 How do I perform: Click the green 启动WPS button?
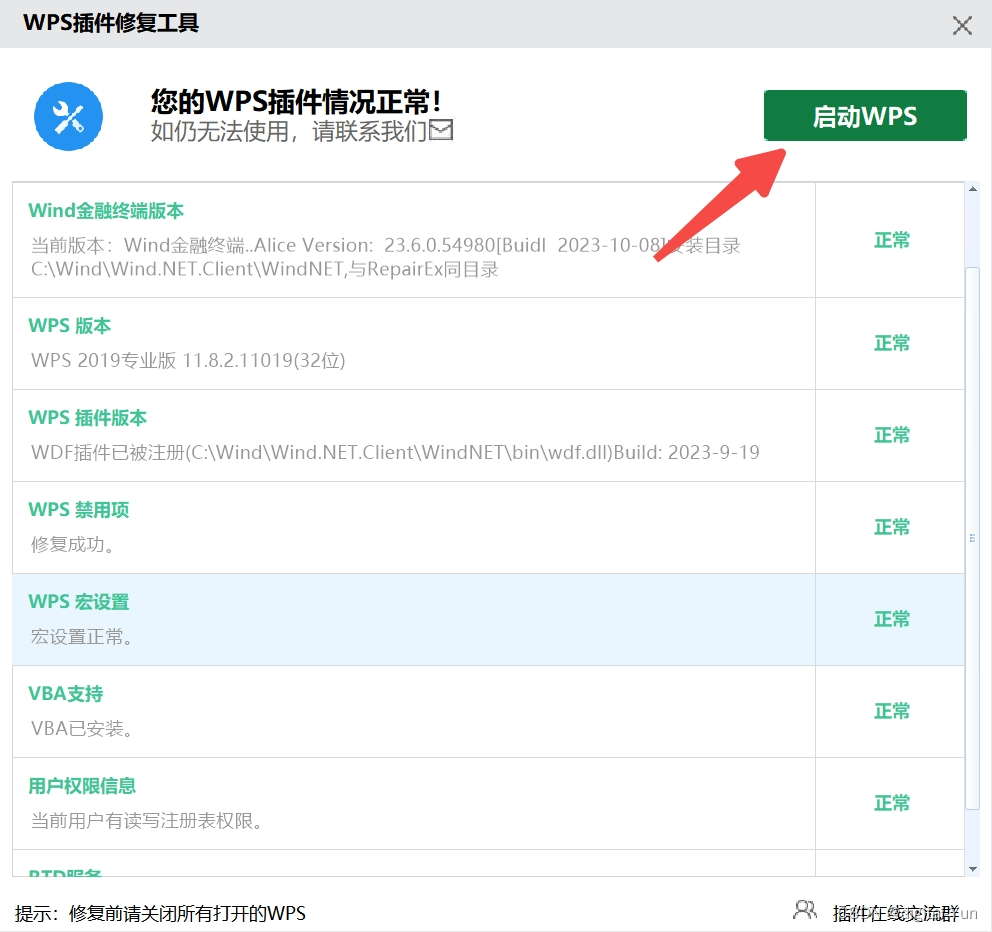point(865,116)
